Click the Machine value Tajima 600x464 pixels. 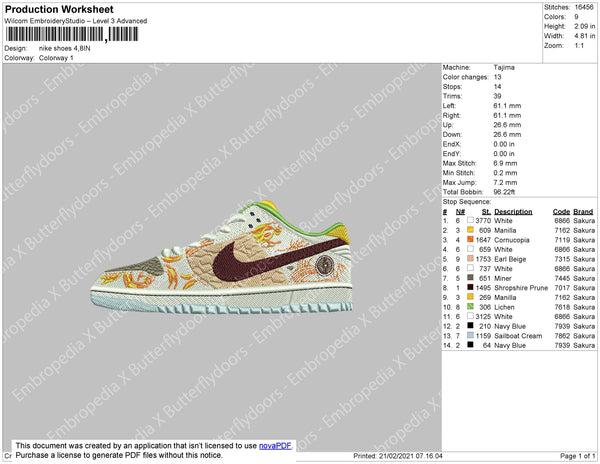tap(504, 67)
